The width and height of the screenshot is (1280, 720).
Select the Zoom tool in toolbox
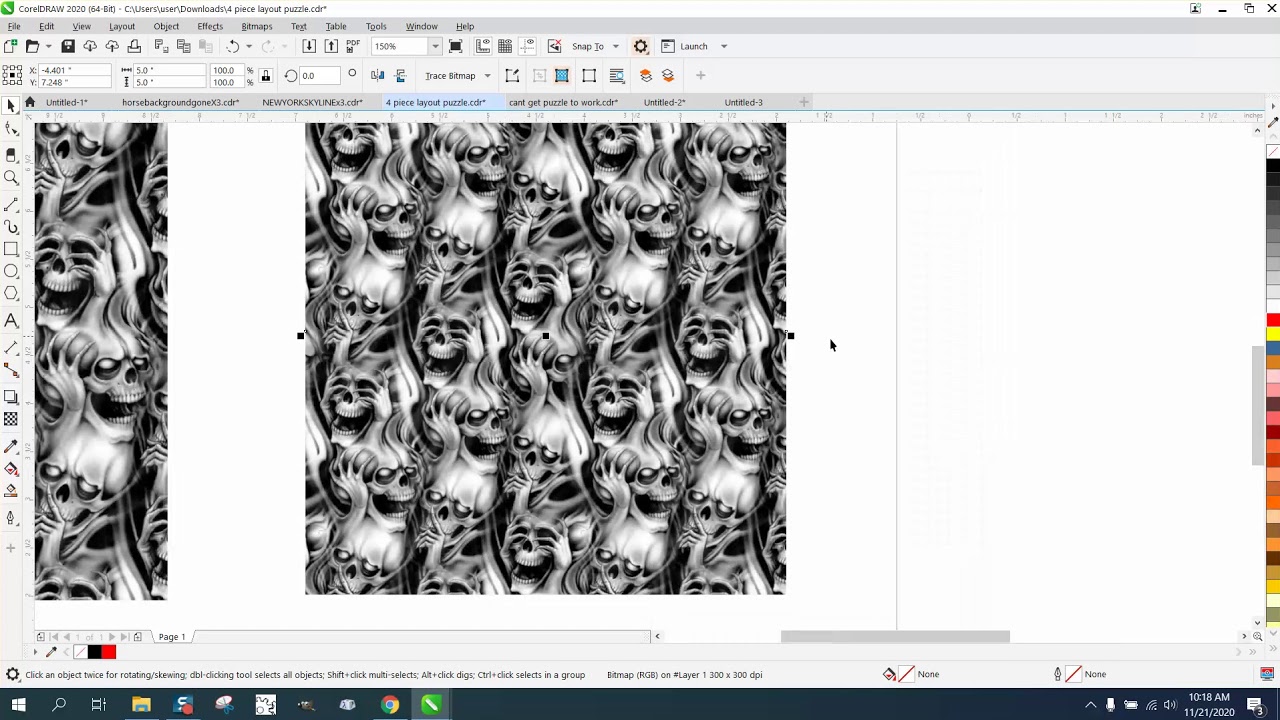[11, 178]
